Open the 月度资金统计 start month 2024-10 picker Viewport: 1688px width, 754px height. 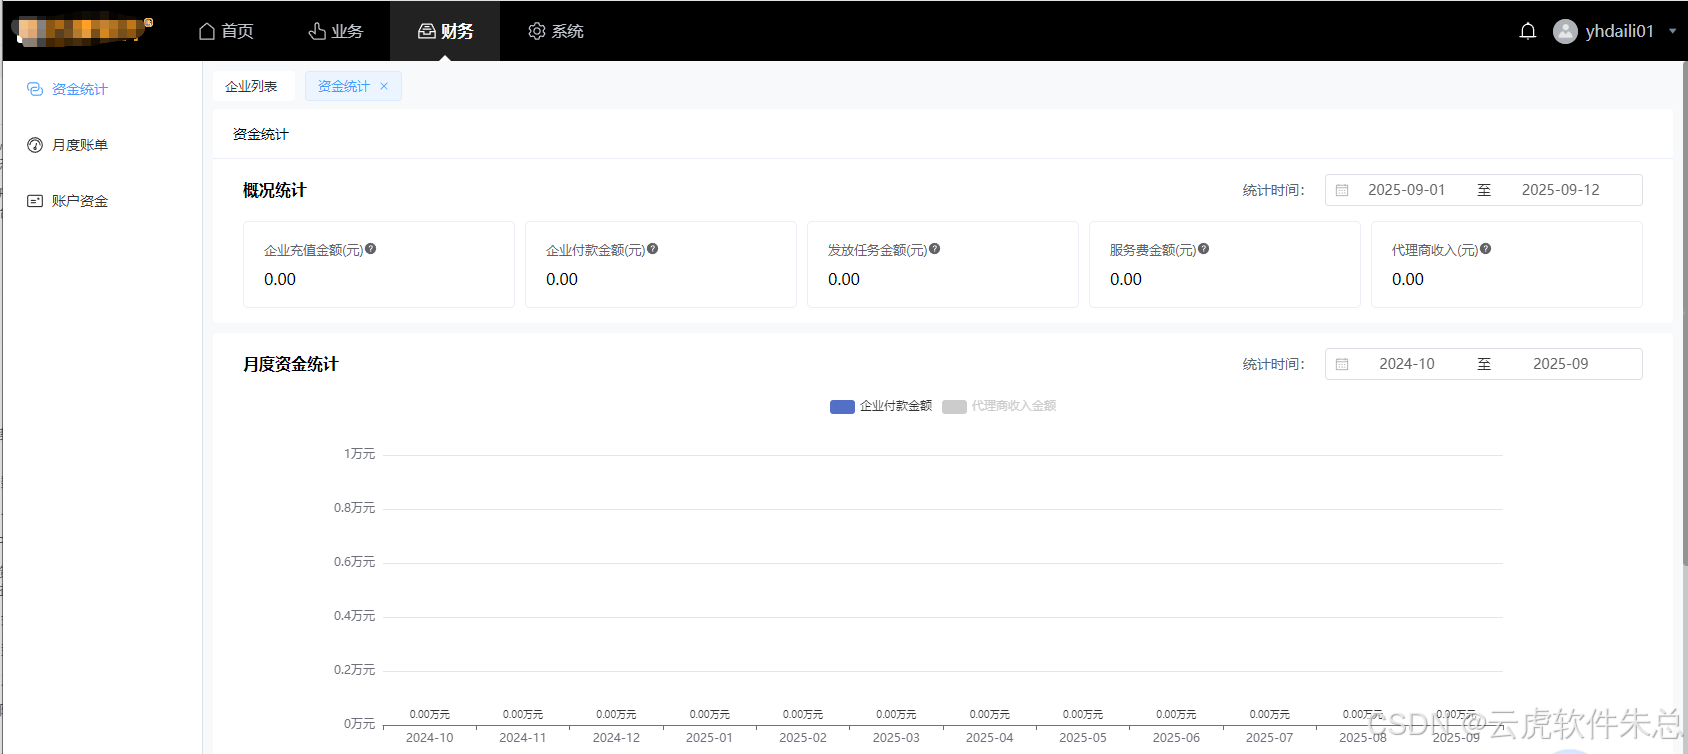point(1406,364)
